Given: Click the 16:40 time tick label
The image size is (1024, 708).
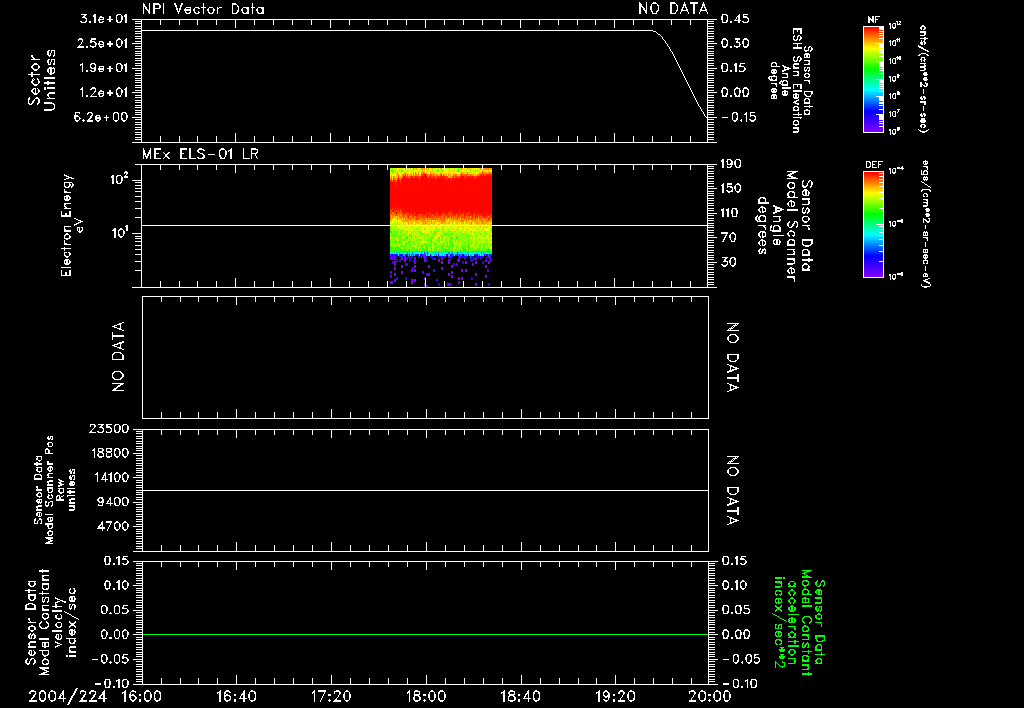Looking at the screenshot, I should tap(236, 696).
